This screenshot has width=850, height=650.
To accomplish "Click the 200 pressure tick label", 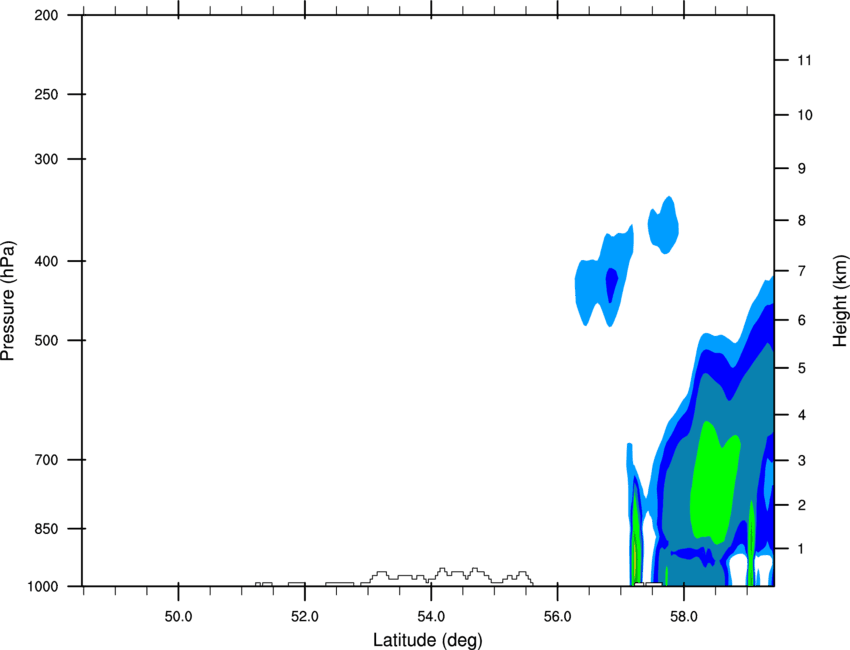I will pos(46,15).
